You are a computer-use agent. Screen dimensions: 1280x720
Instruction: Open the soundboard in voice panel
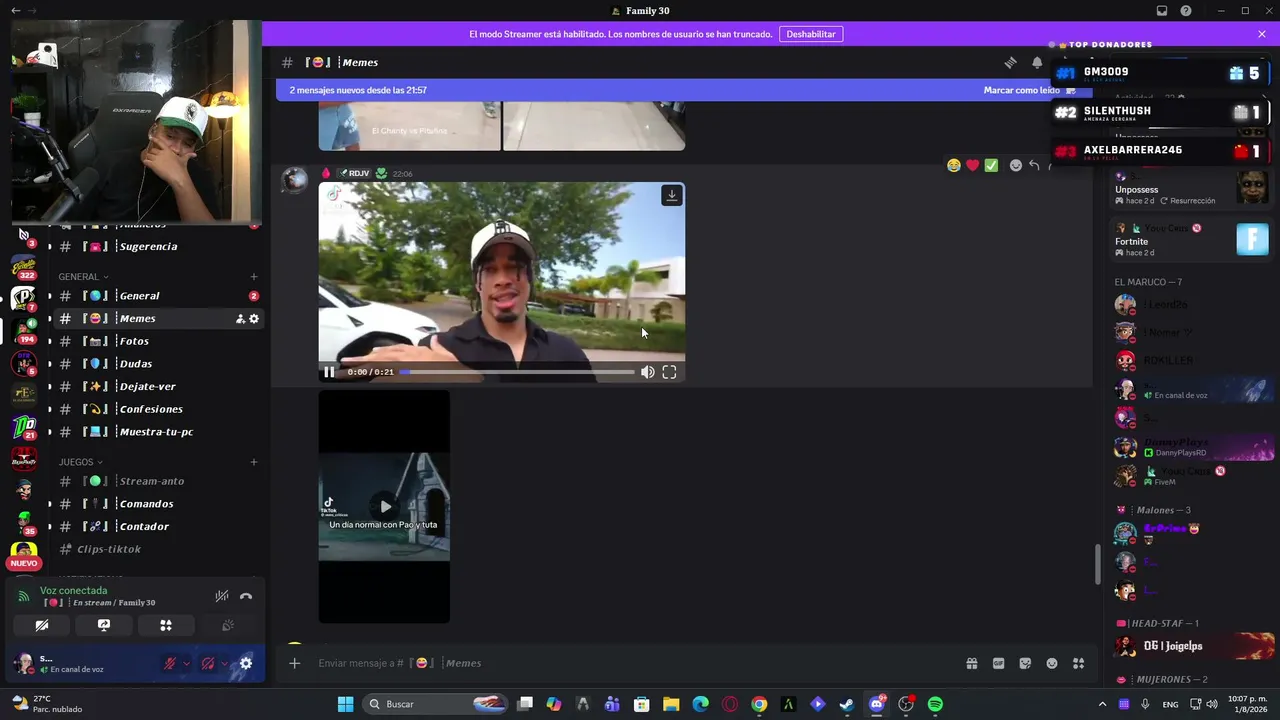(x=228, y=626)
